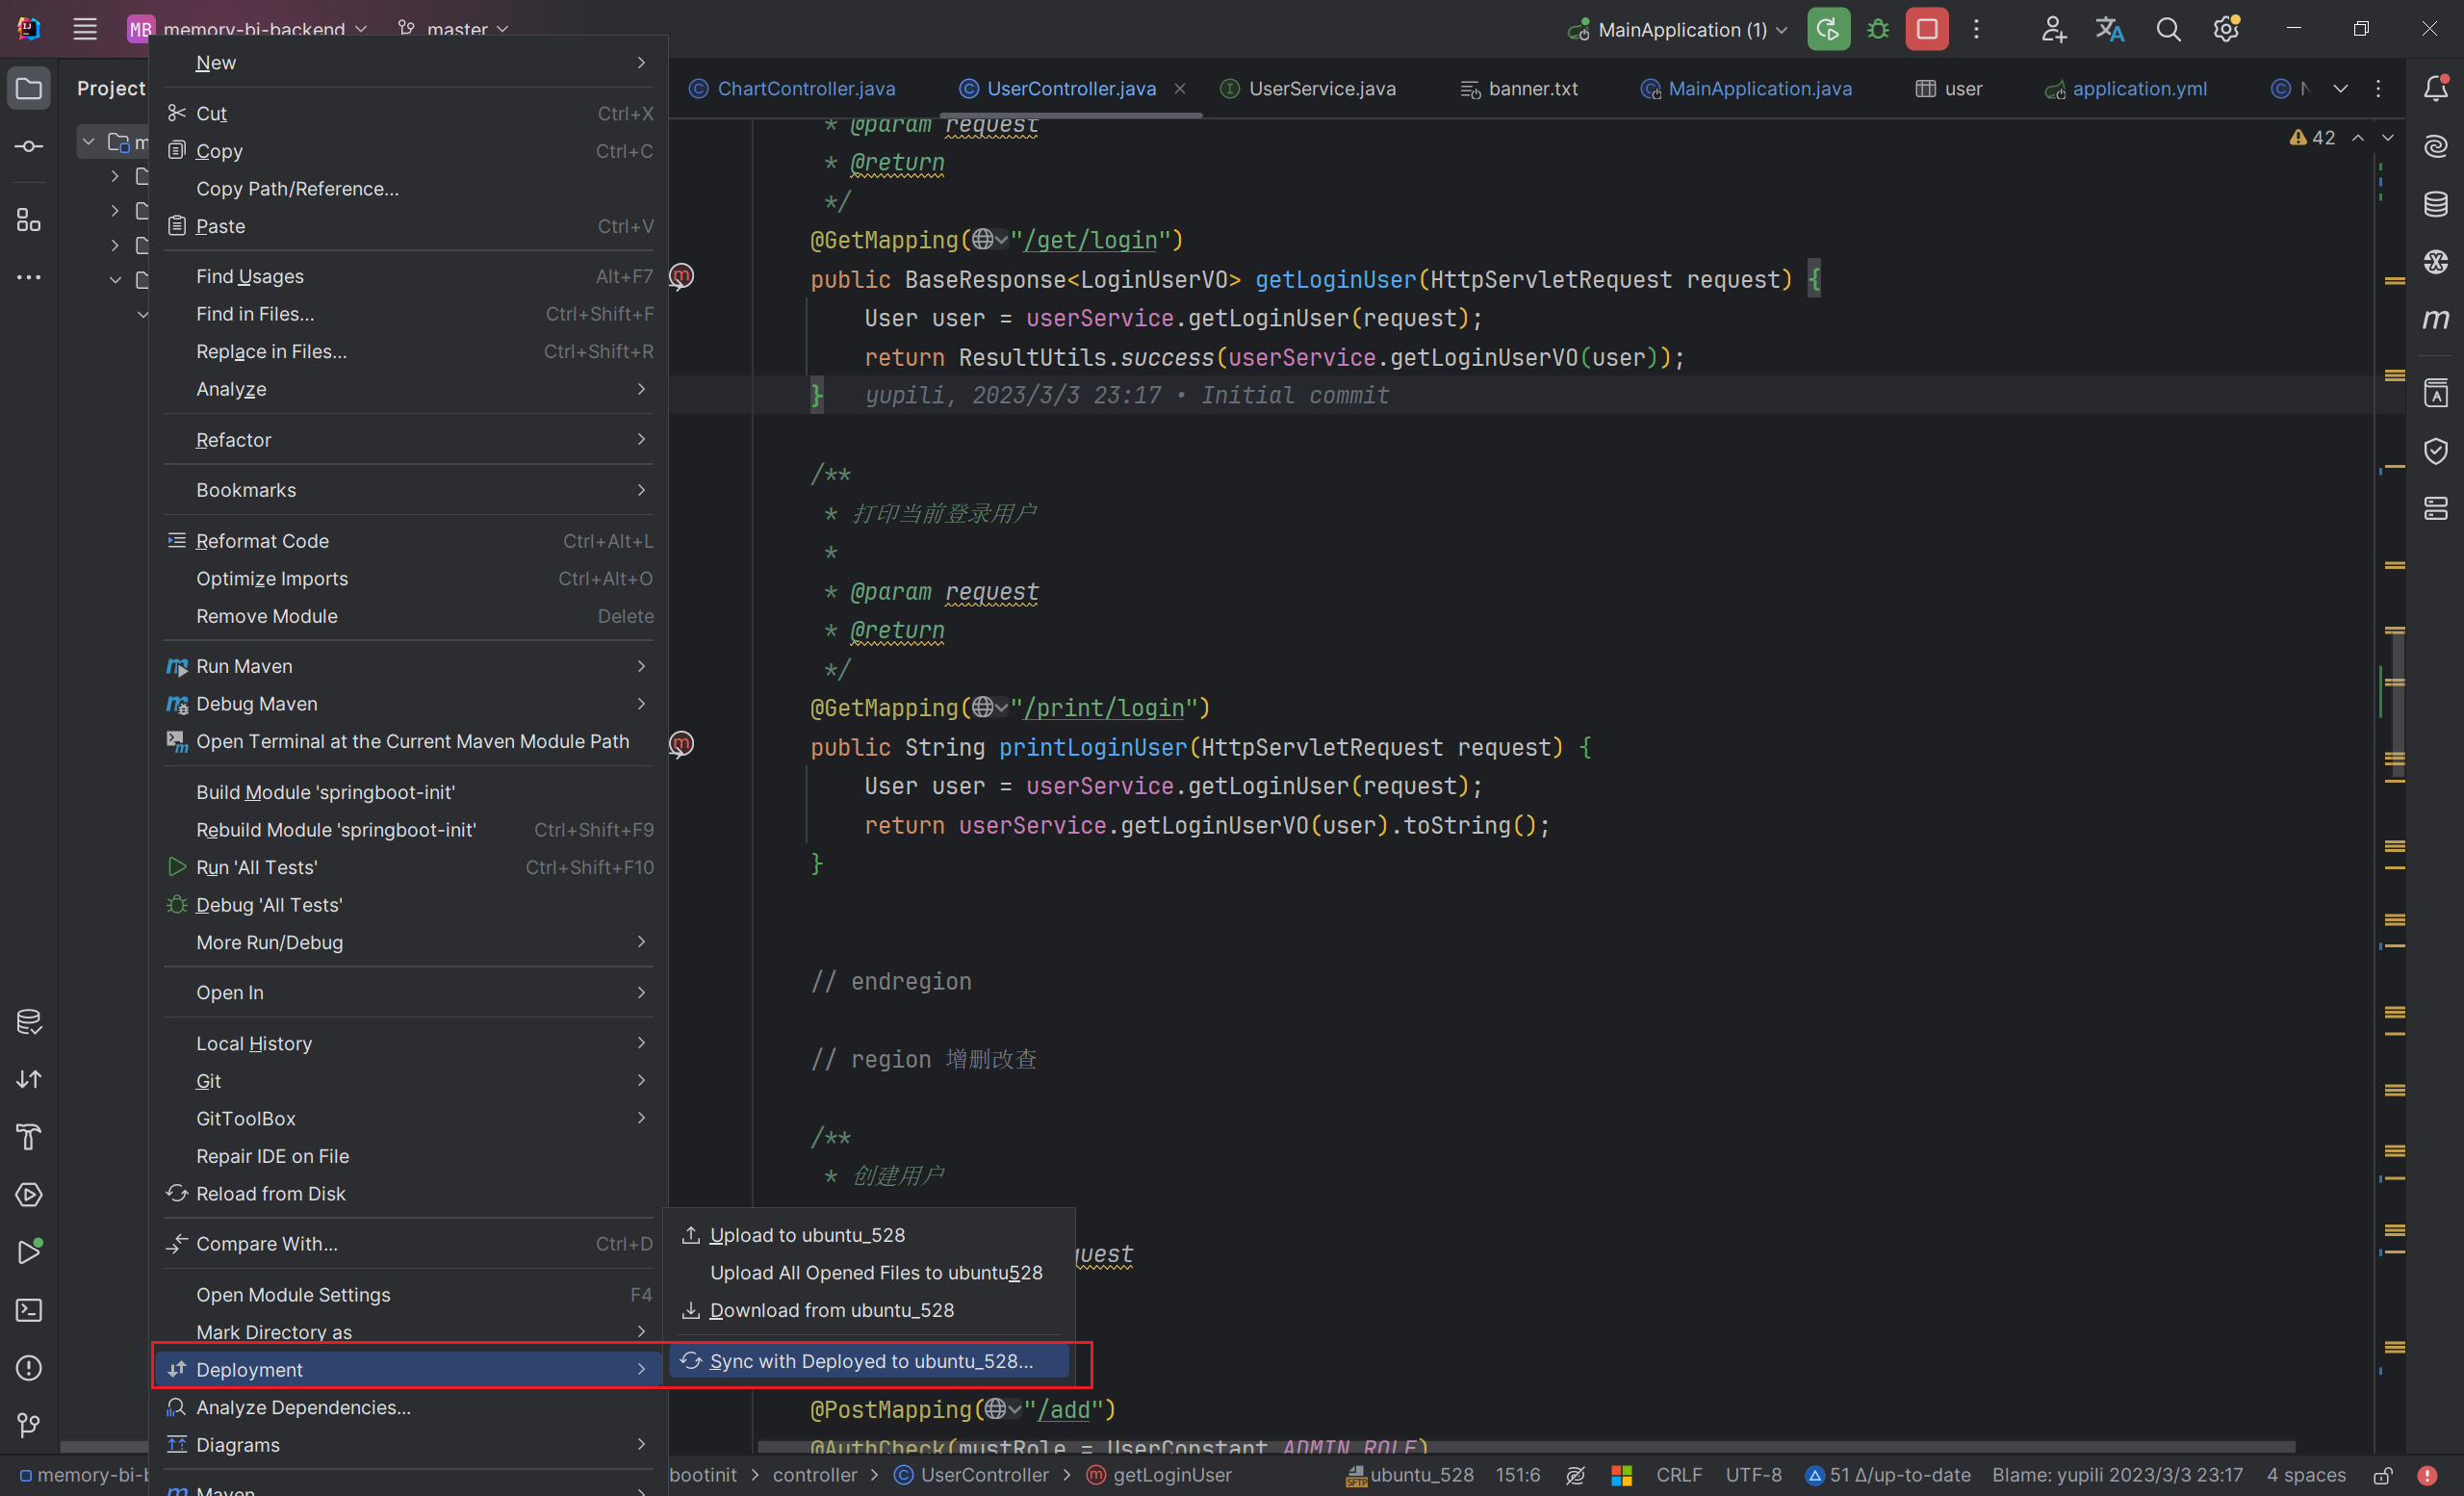Open the Database tool window on right
Image resolution: width=2464 pixels, height=1496 pixels.
2436,204
